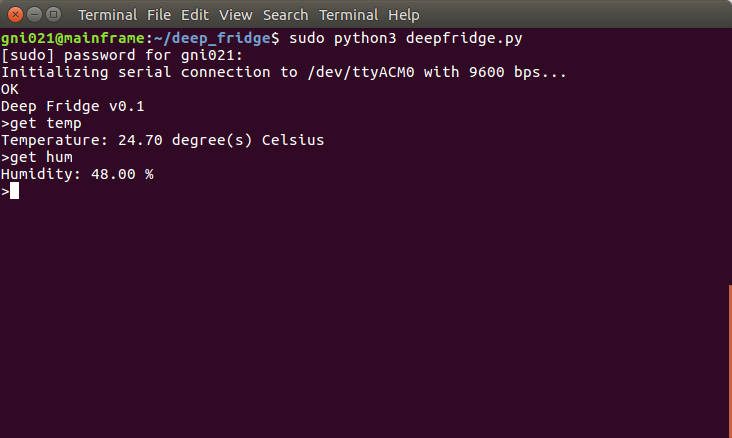The image size is (732, 438).
Task: Open the Search menu
Action: click(x=285, y=16)
